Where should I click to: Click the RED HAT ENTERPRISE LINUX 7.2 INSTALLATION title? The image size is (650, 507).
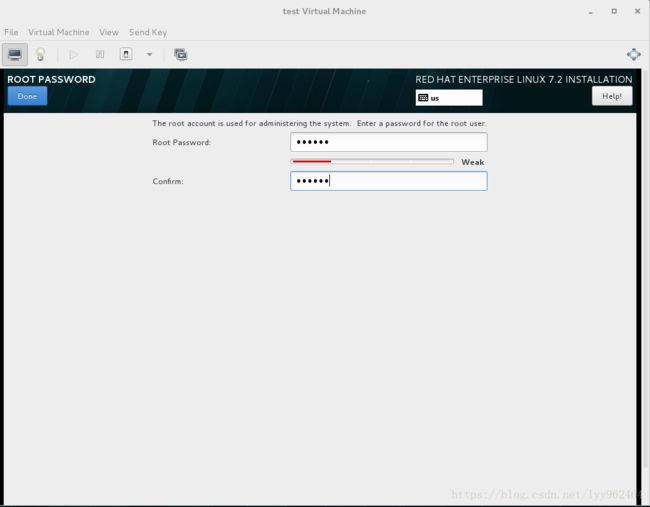pyautogui.click(x=524, y=79)
